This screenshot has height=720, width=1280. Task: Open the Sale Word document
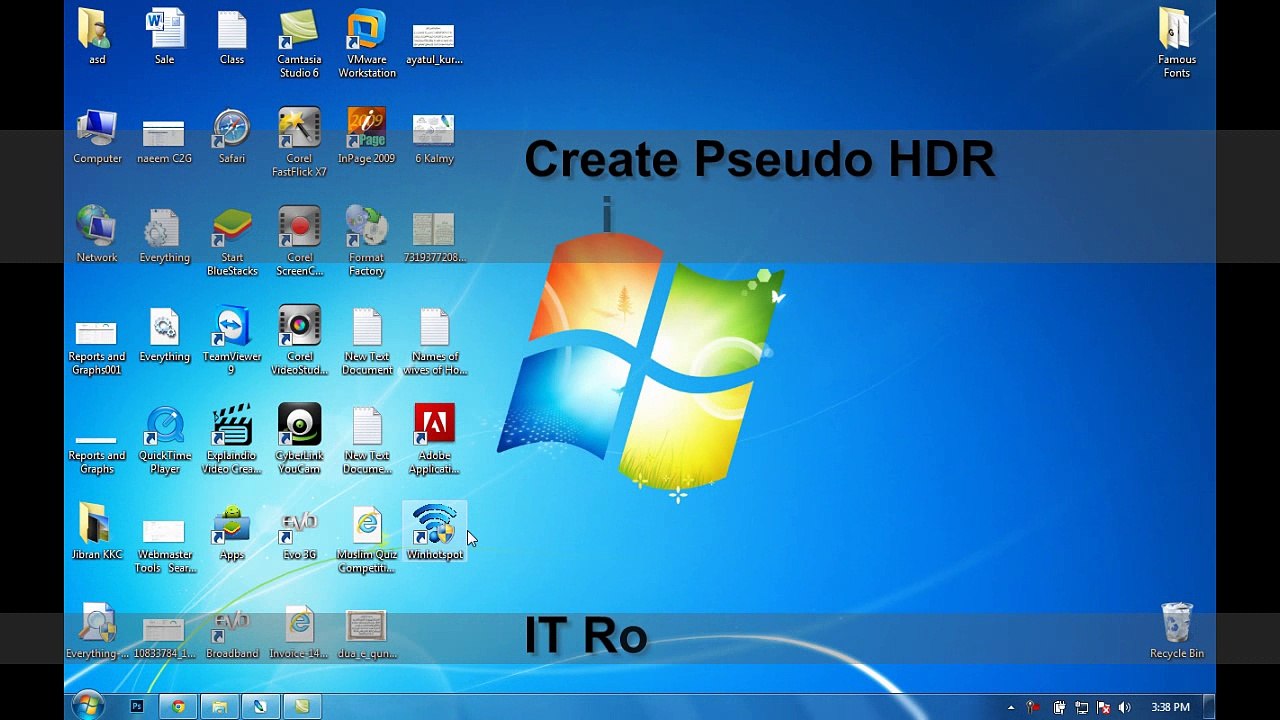165,37
